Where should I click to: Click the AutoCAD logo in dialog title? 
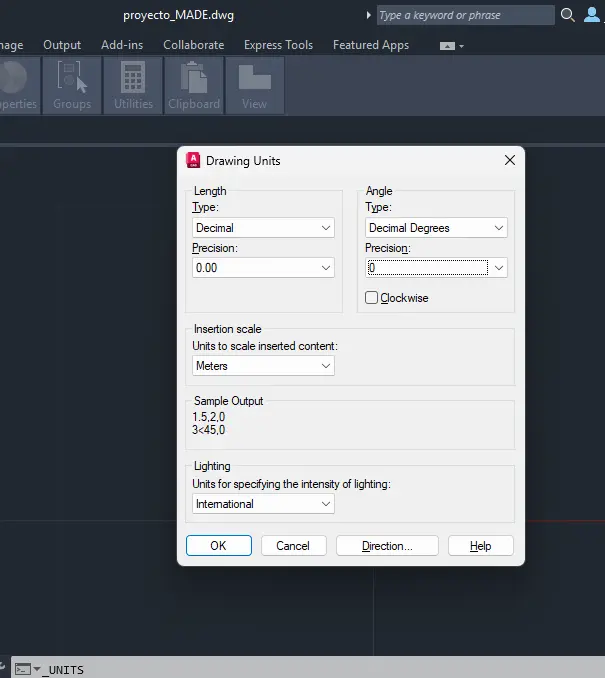(x=193, y=160)
